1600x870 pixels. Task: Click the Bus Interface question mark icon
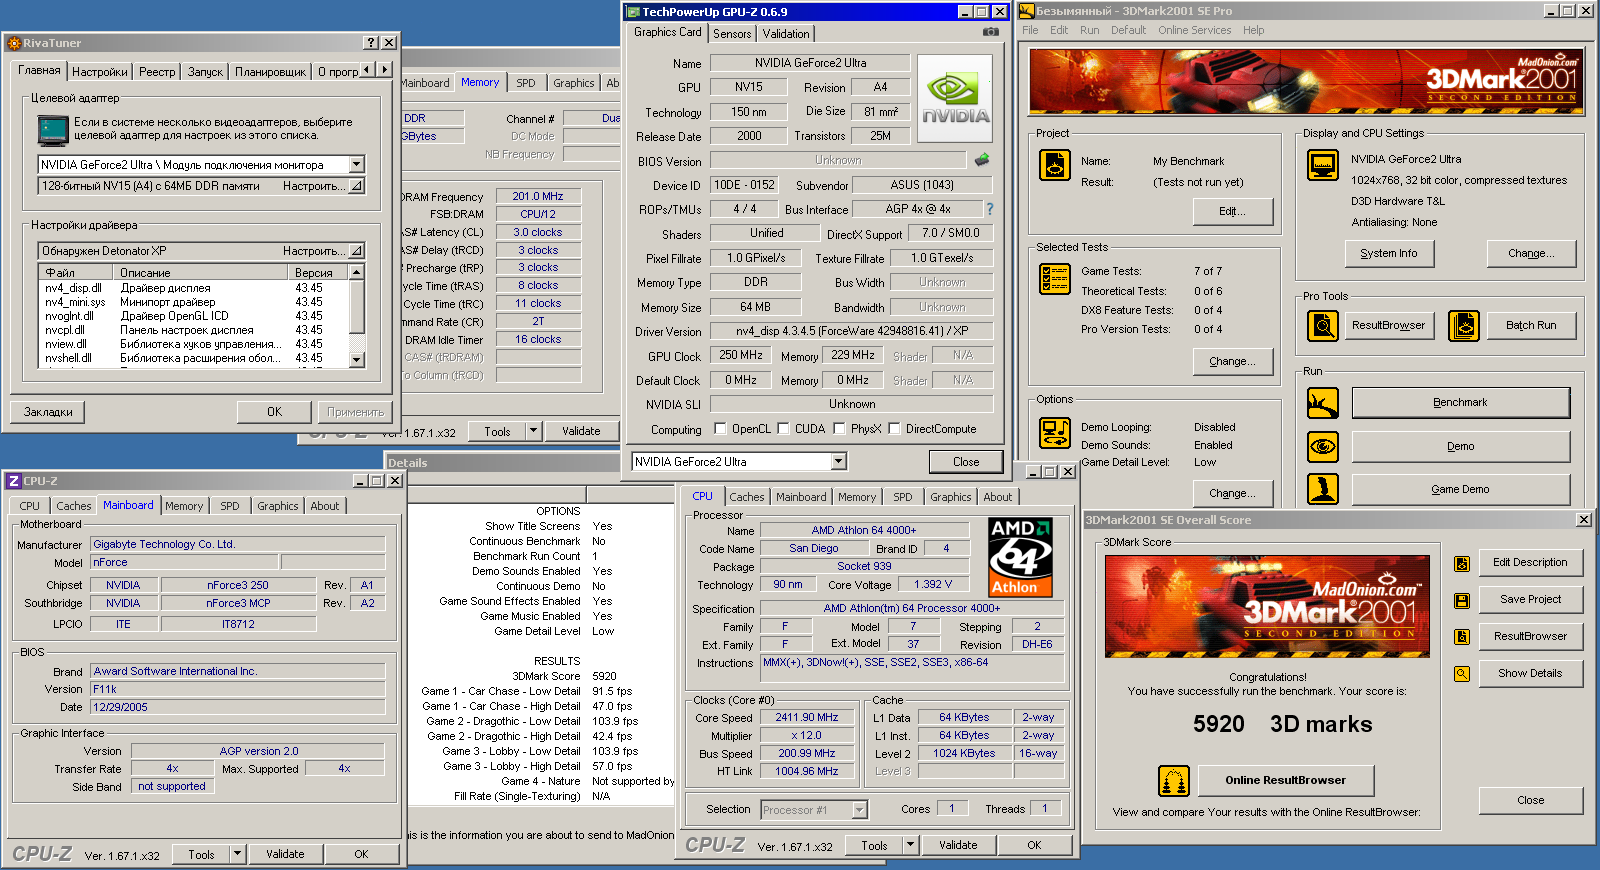(x=990, y=209)
